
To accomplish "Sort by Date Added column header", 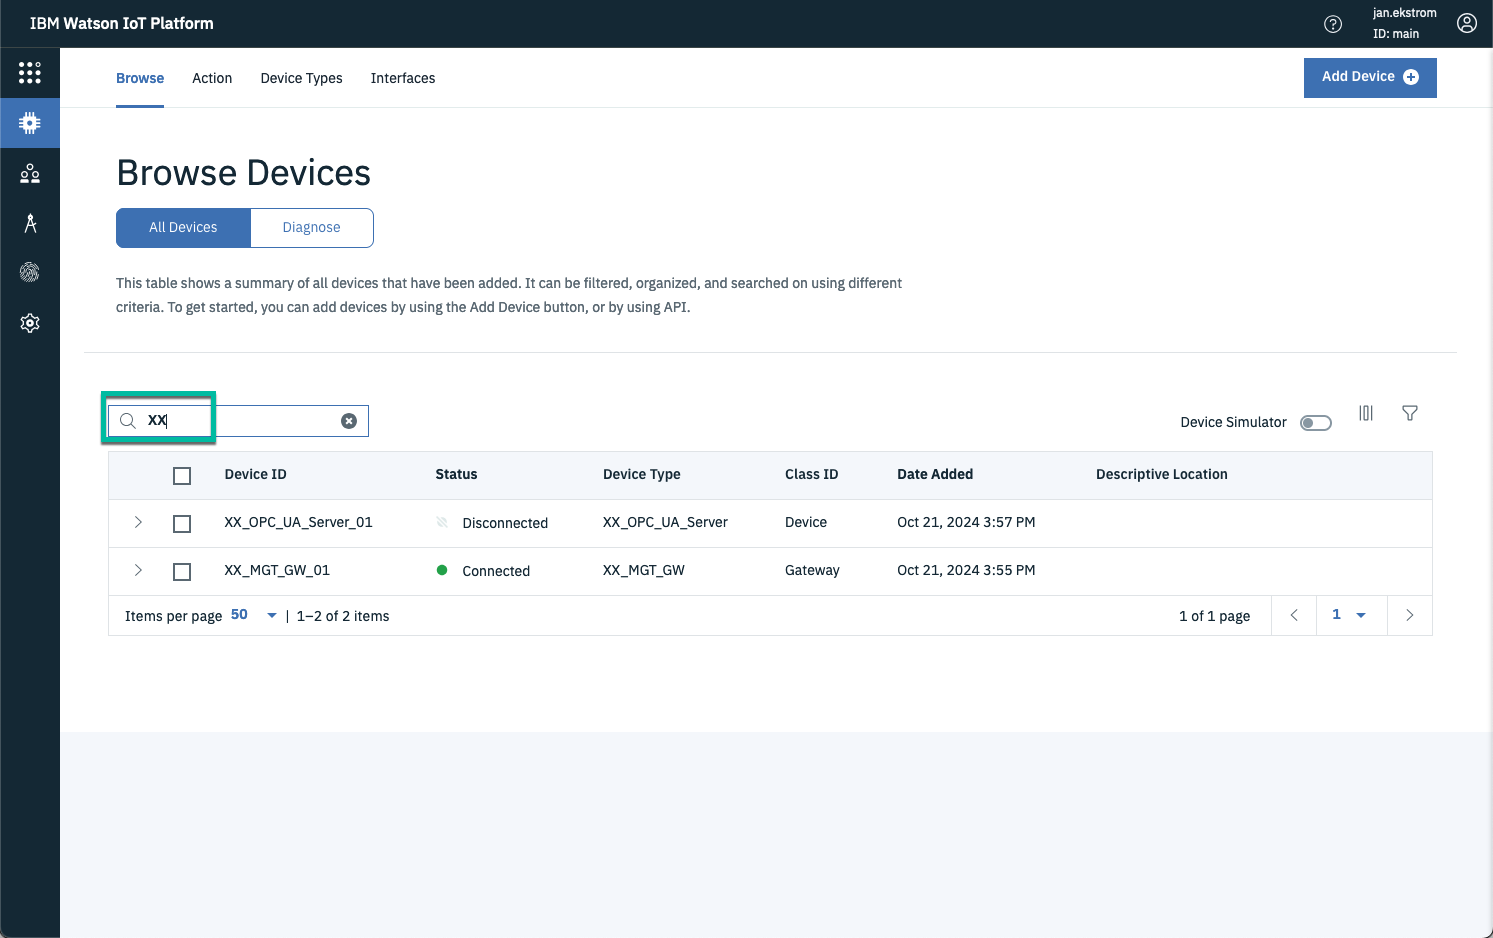I will tap(935, 474).
